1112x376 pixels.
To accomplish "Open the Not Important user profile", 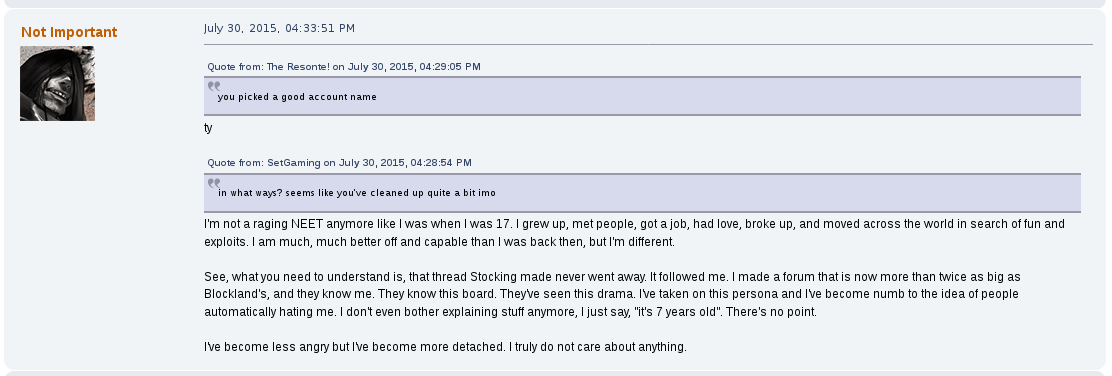I will [x=69, y=32].
